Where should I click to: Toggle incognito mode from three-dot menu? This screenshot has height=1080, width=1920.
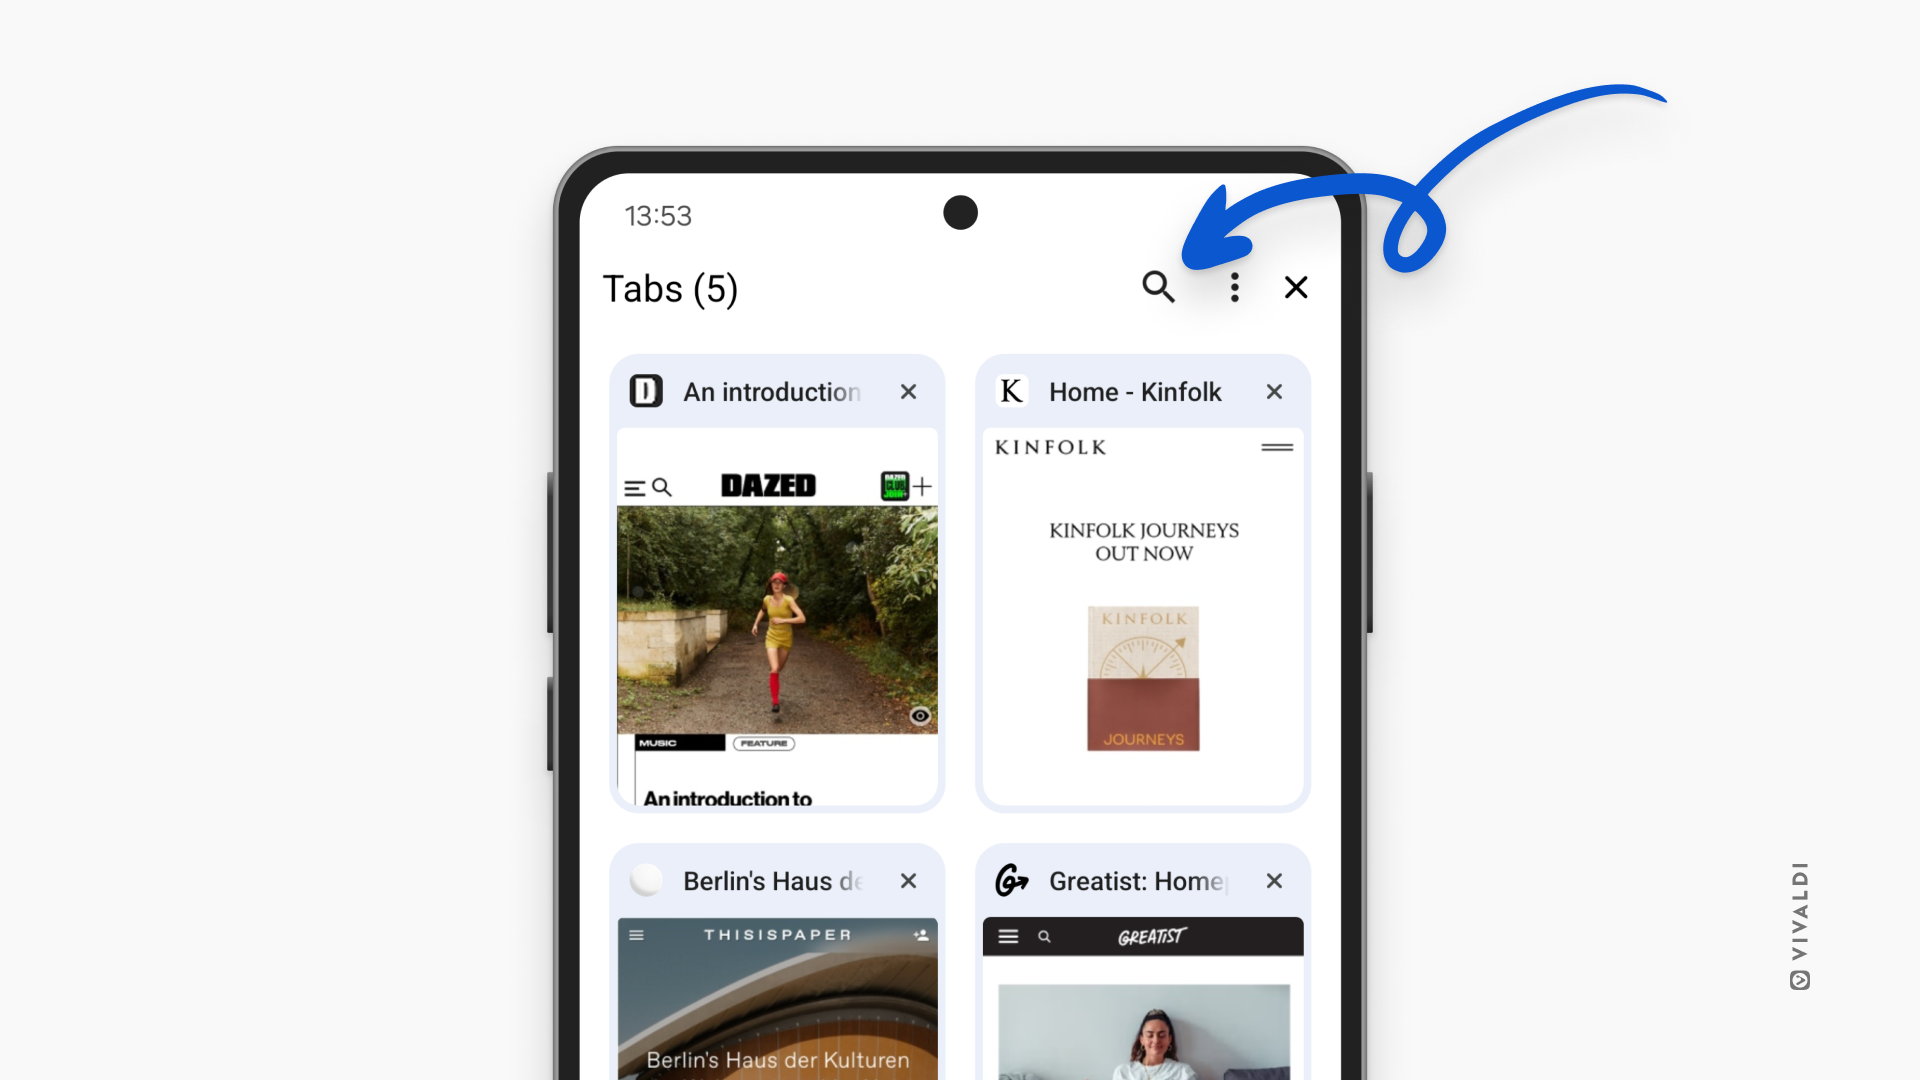click(1230, 287)
